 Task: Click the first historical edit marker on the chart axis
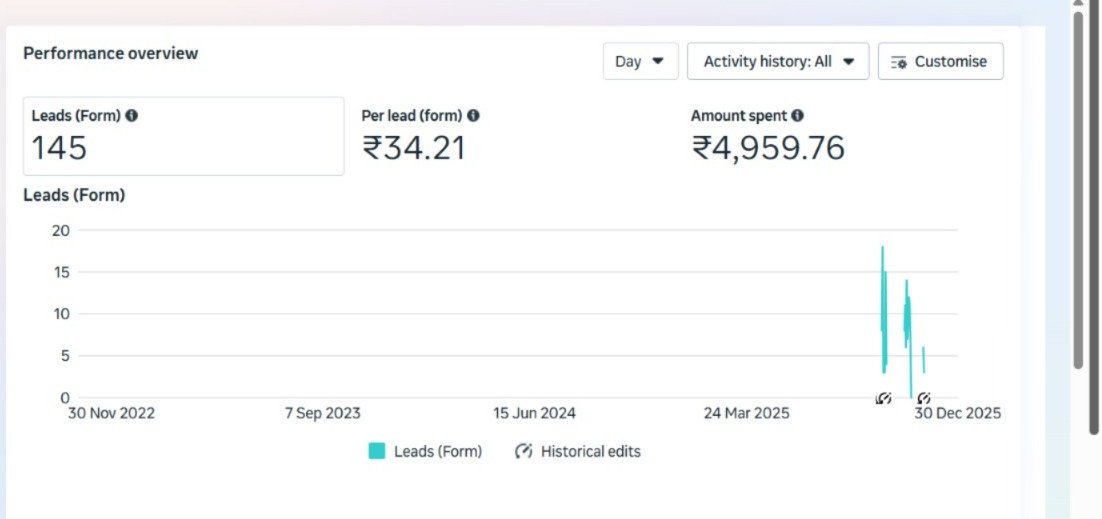(883, 398)
